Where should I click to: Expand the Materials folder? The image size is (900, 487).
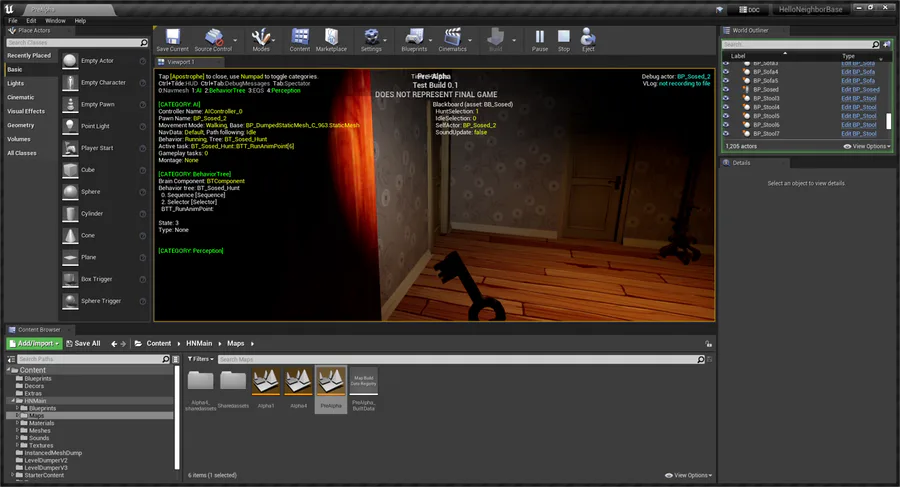tap(17, 423)
